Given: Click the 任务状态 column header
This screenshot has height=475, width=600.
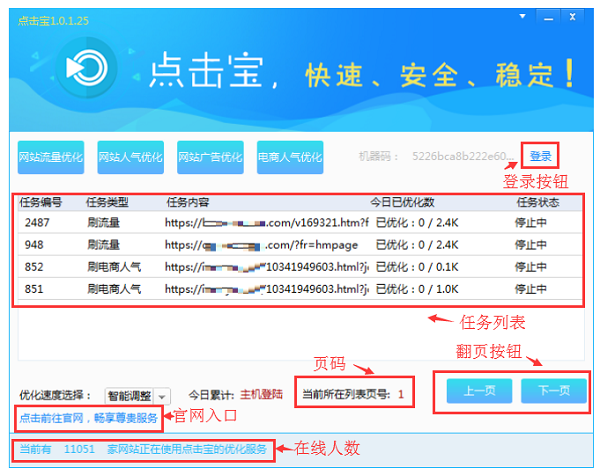Looking at the screenshot, I should coord(537,201).
